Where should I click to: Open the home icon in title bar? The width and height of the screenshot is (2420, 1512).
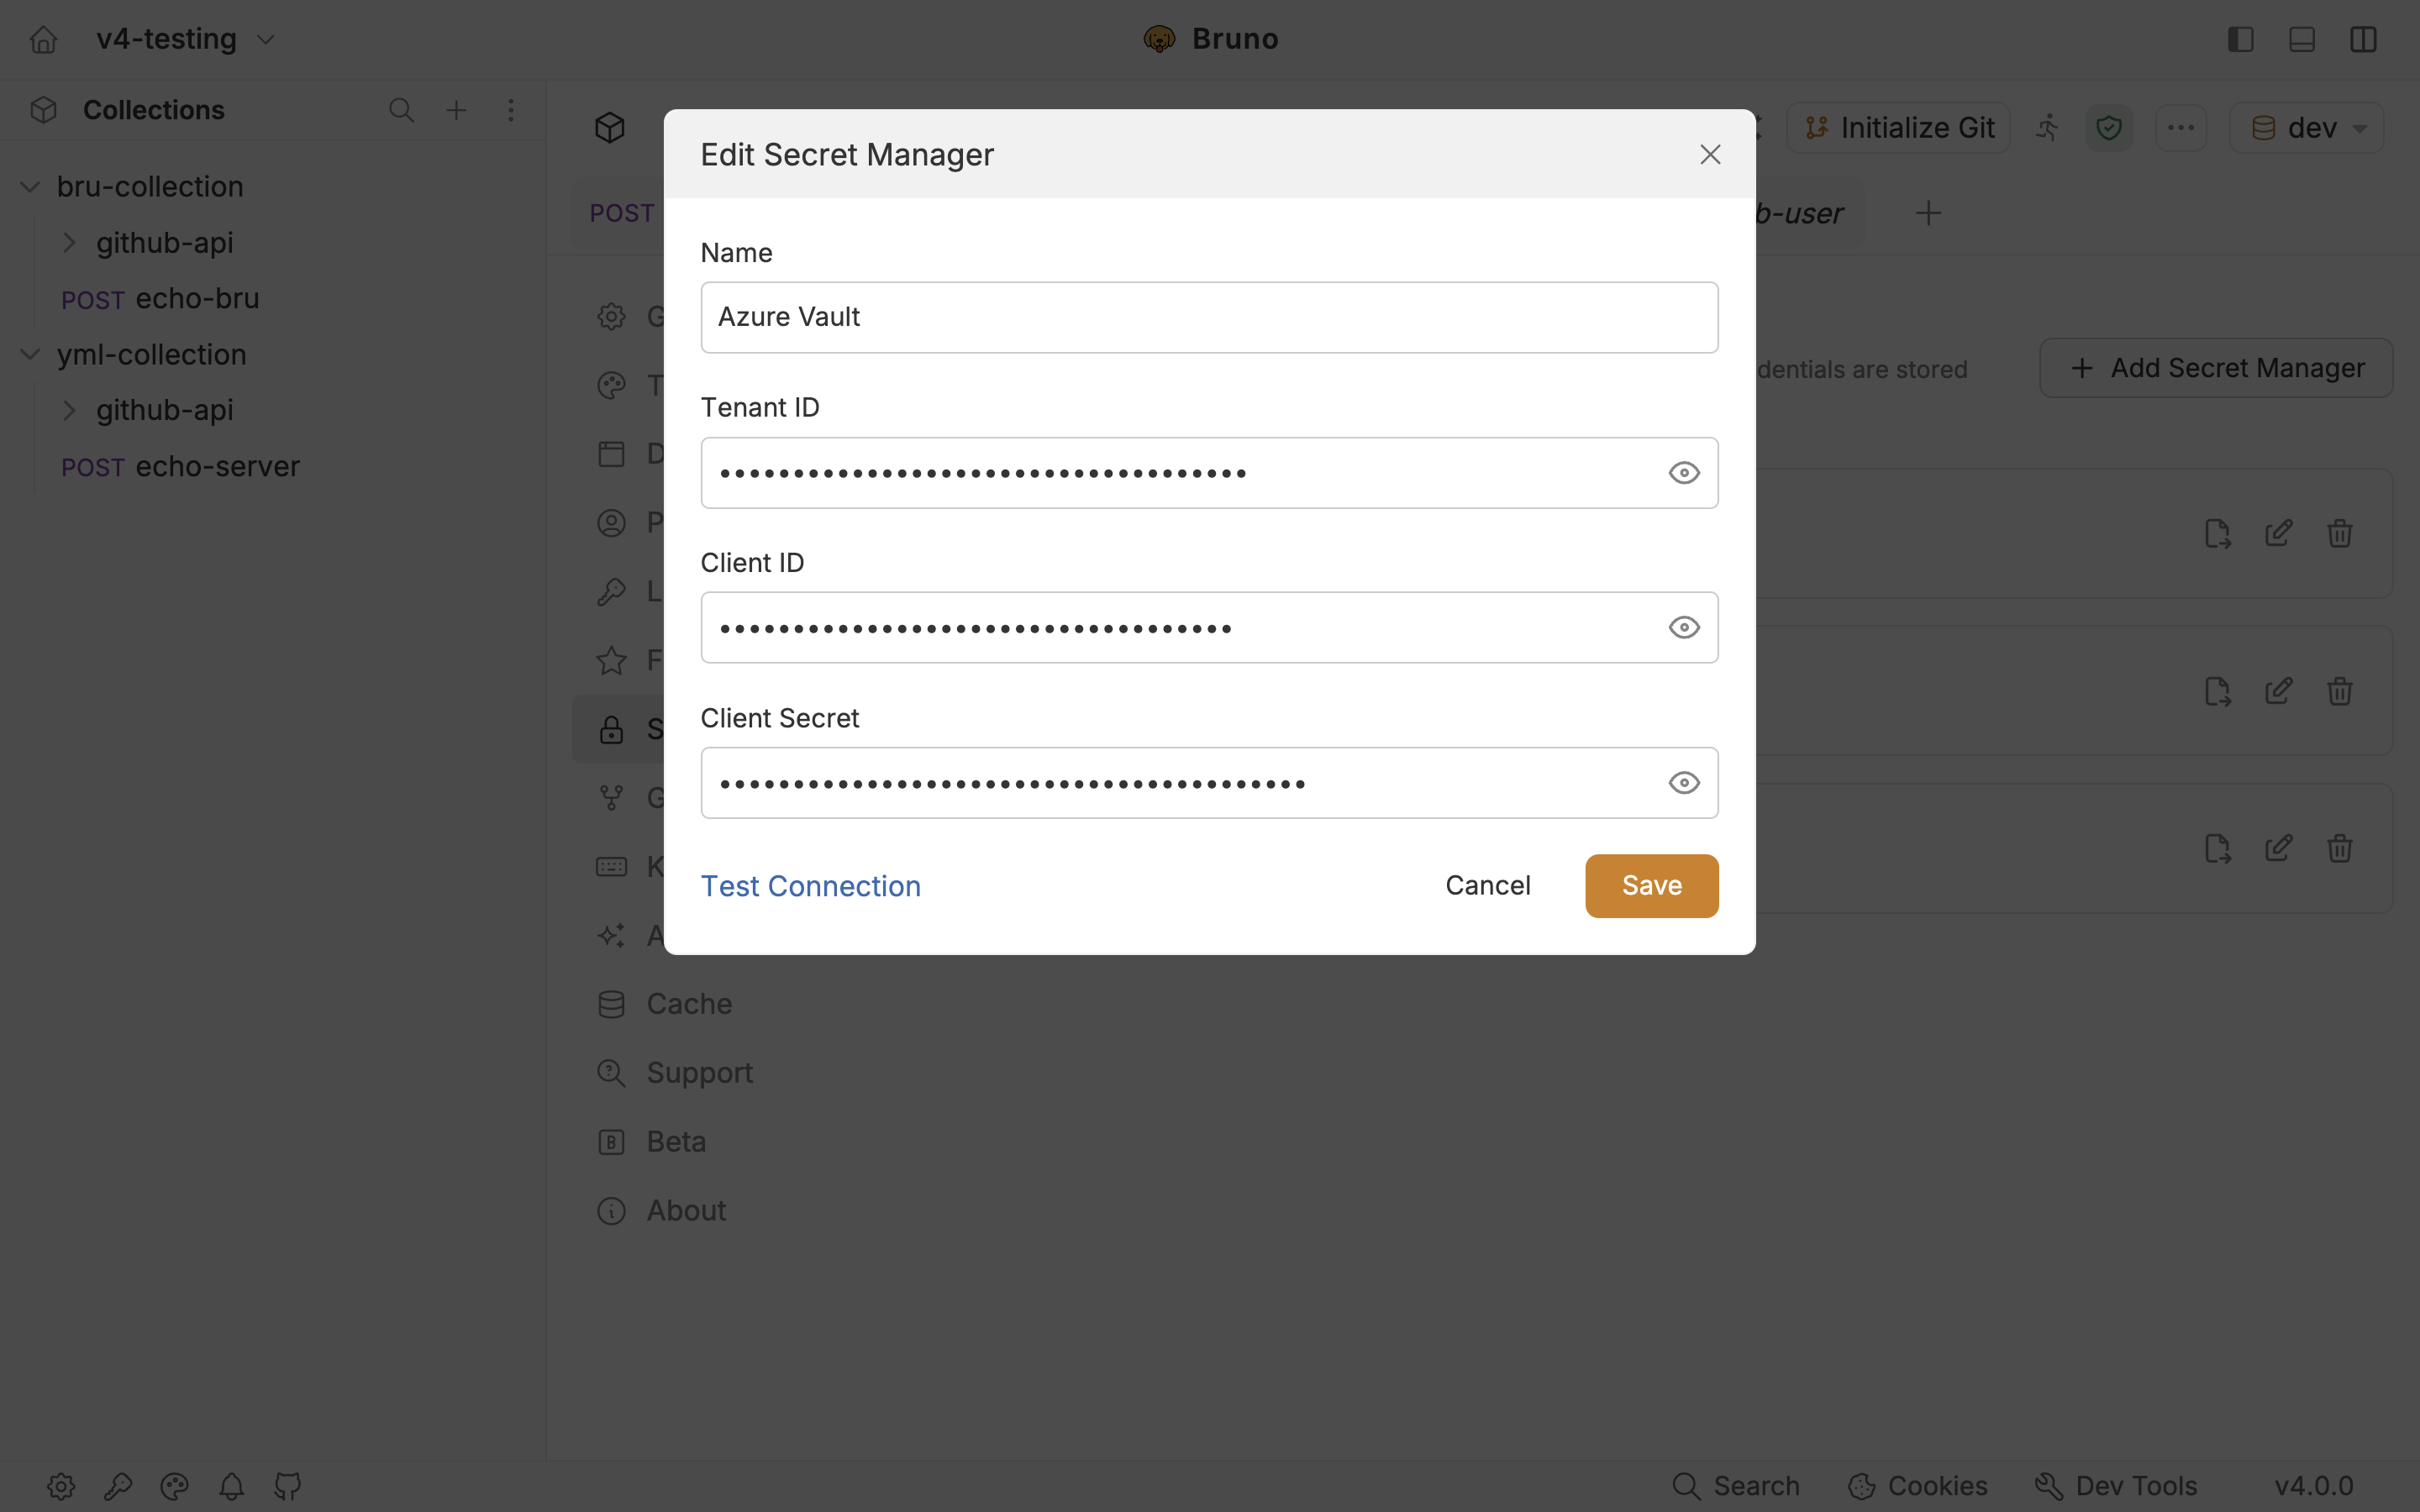43,39
